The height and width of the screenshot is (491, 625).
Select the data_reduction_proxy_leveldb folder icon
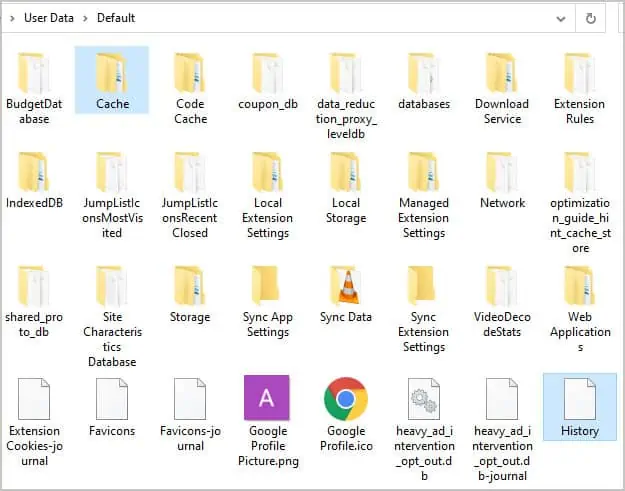[346, 73]
